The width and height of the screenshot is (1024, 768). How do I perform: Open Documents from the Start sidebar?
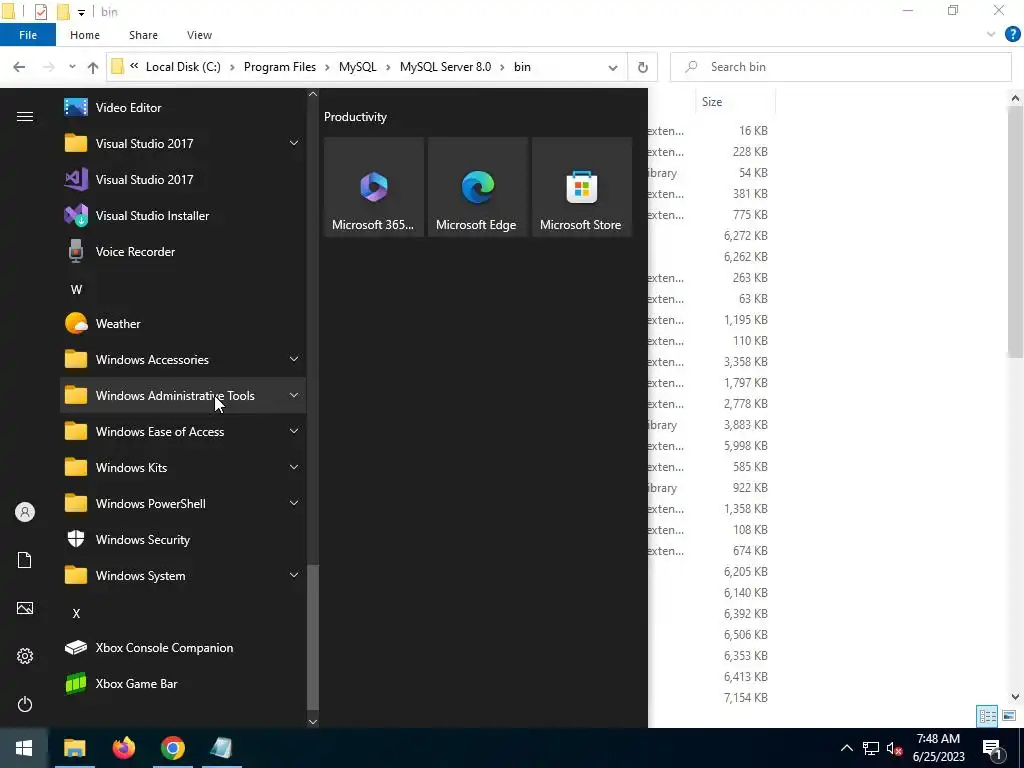tap(25, 560)
